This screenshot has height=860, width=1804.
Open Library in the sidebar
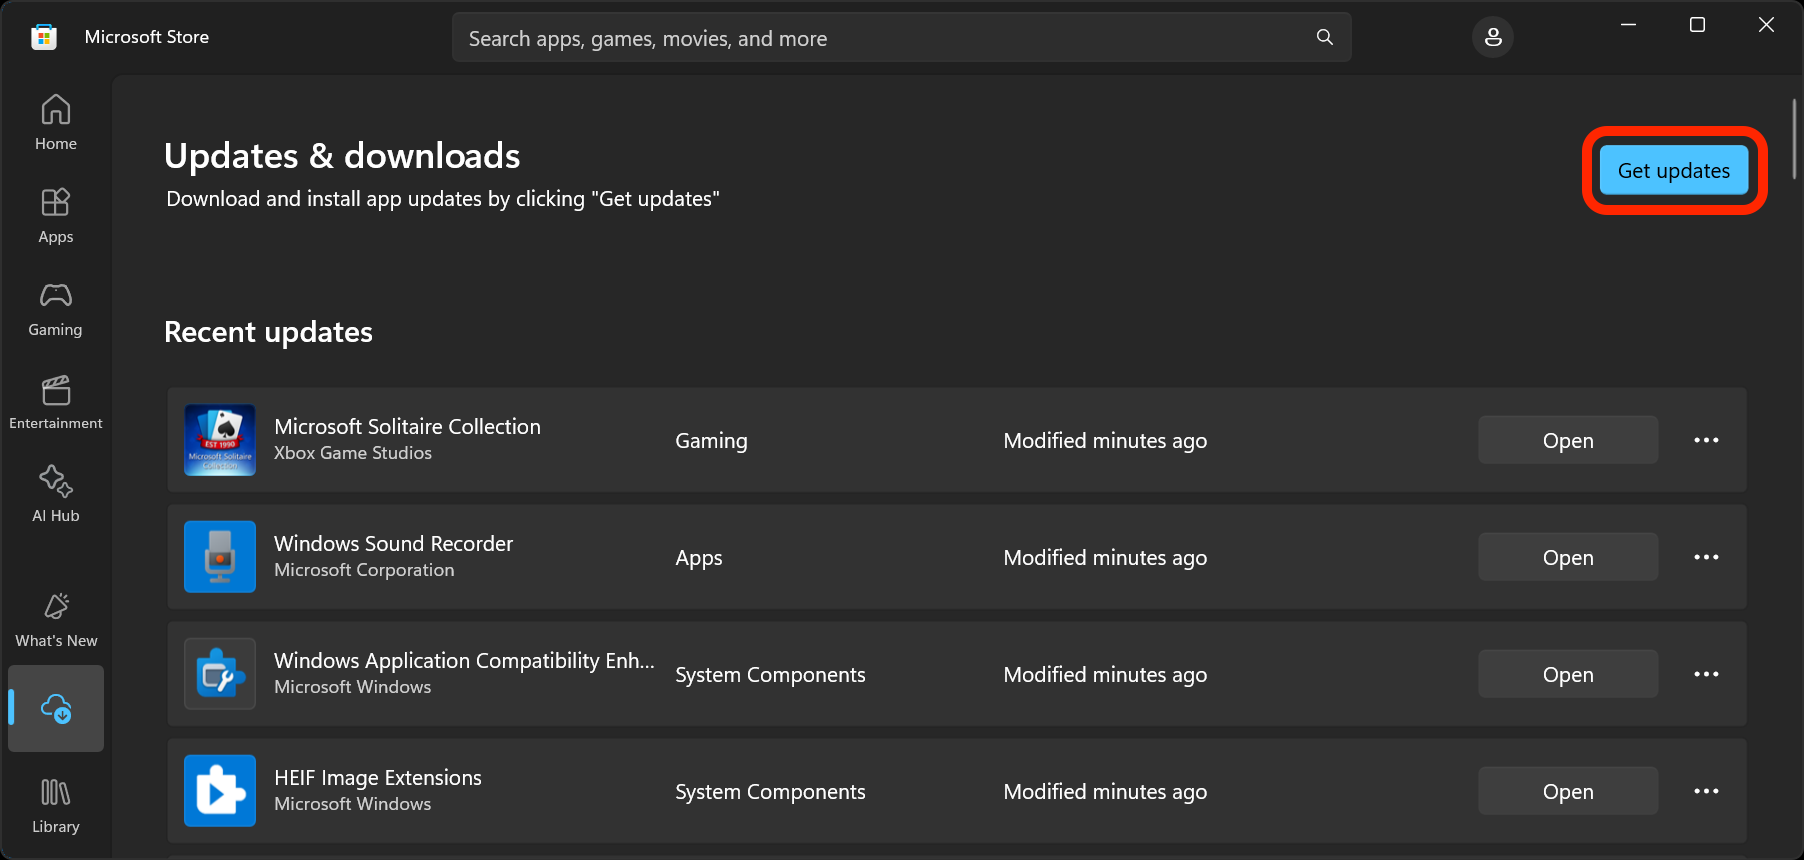pos(56,806)
